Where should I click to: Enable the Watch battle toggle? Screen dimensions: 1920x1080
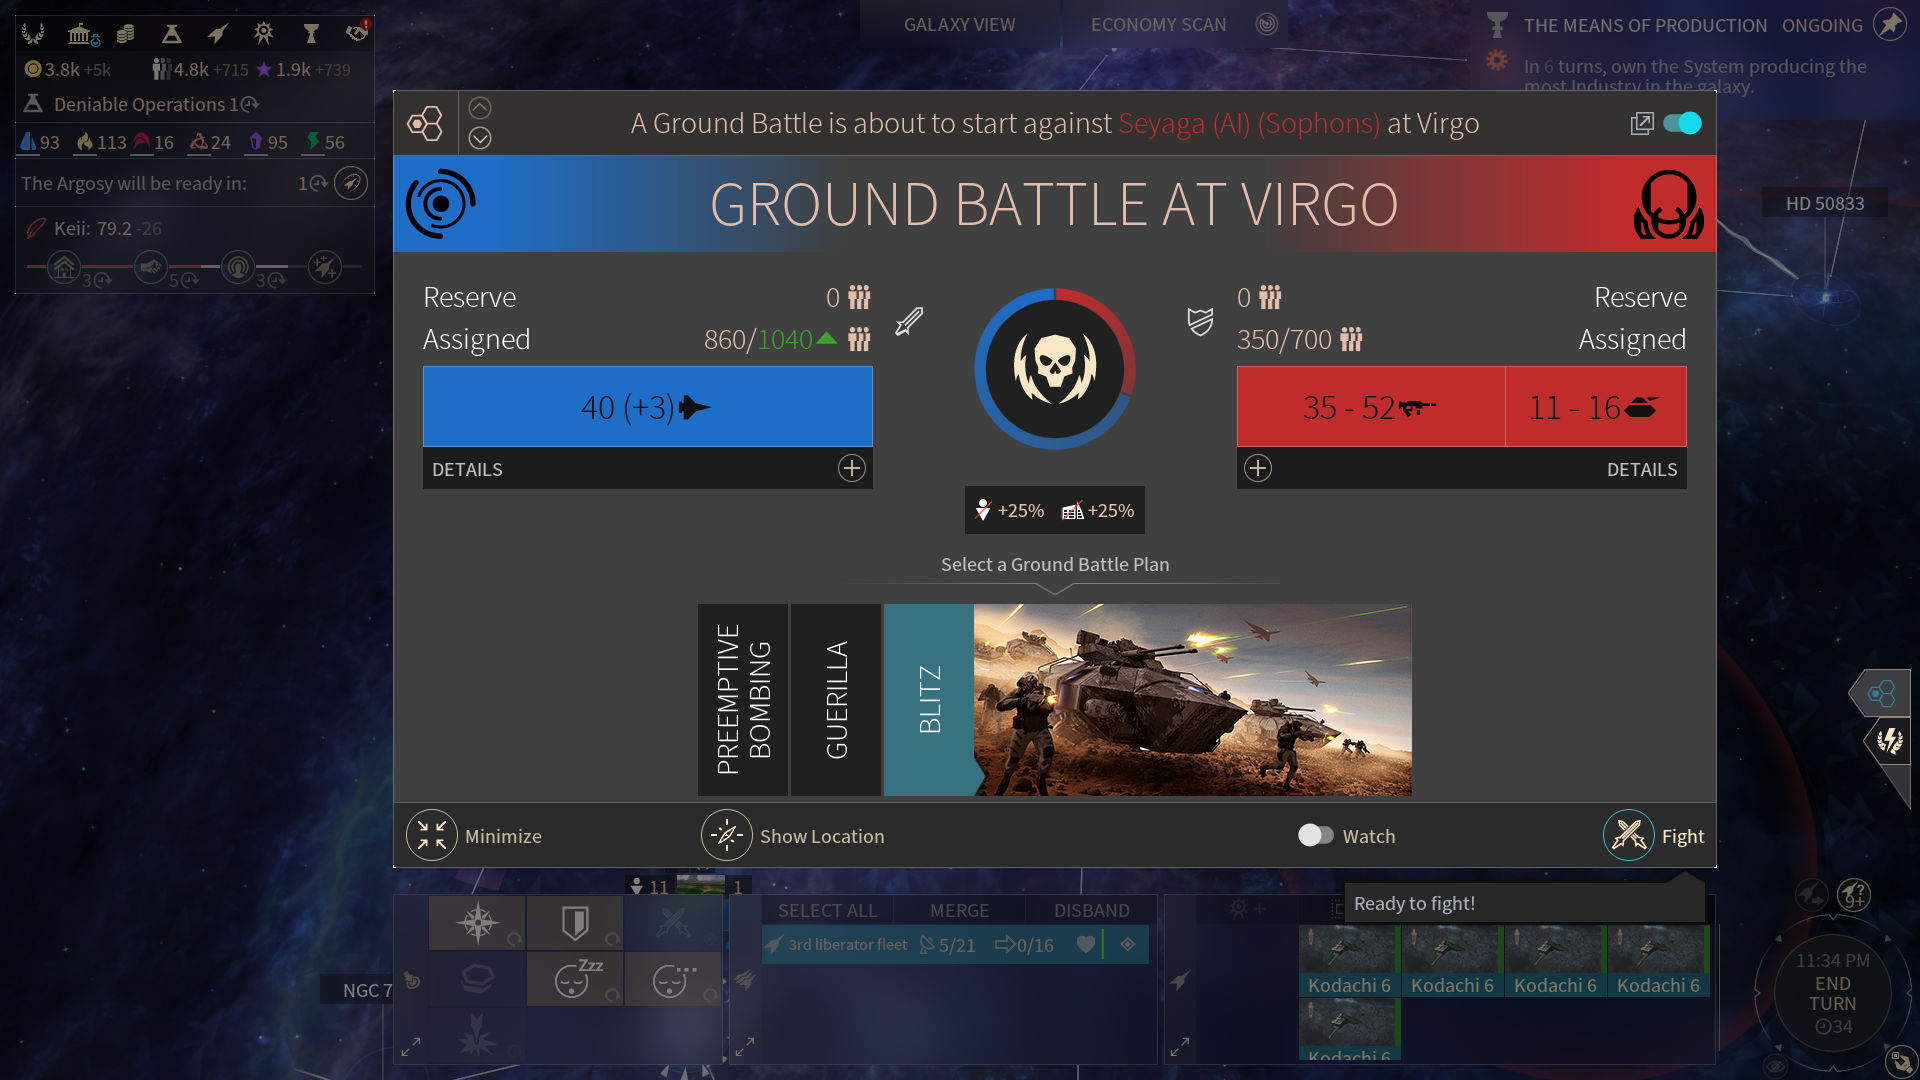[1315, 835]
